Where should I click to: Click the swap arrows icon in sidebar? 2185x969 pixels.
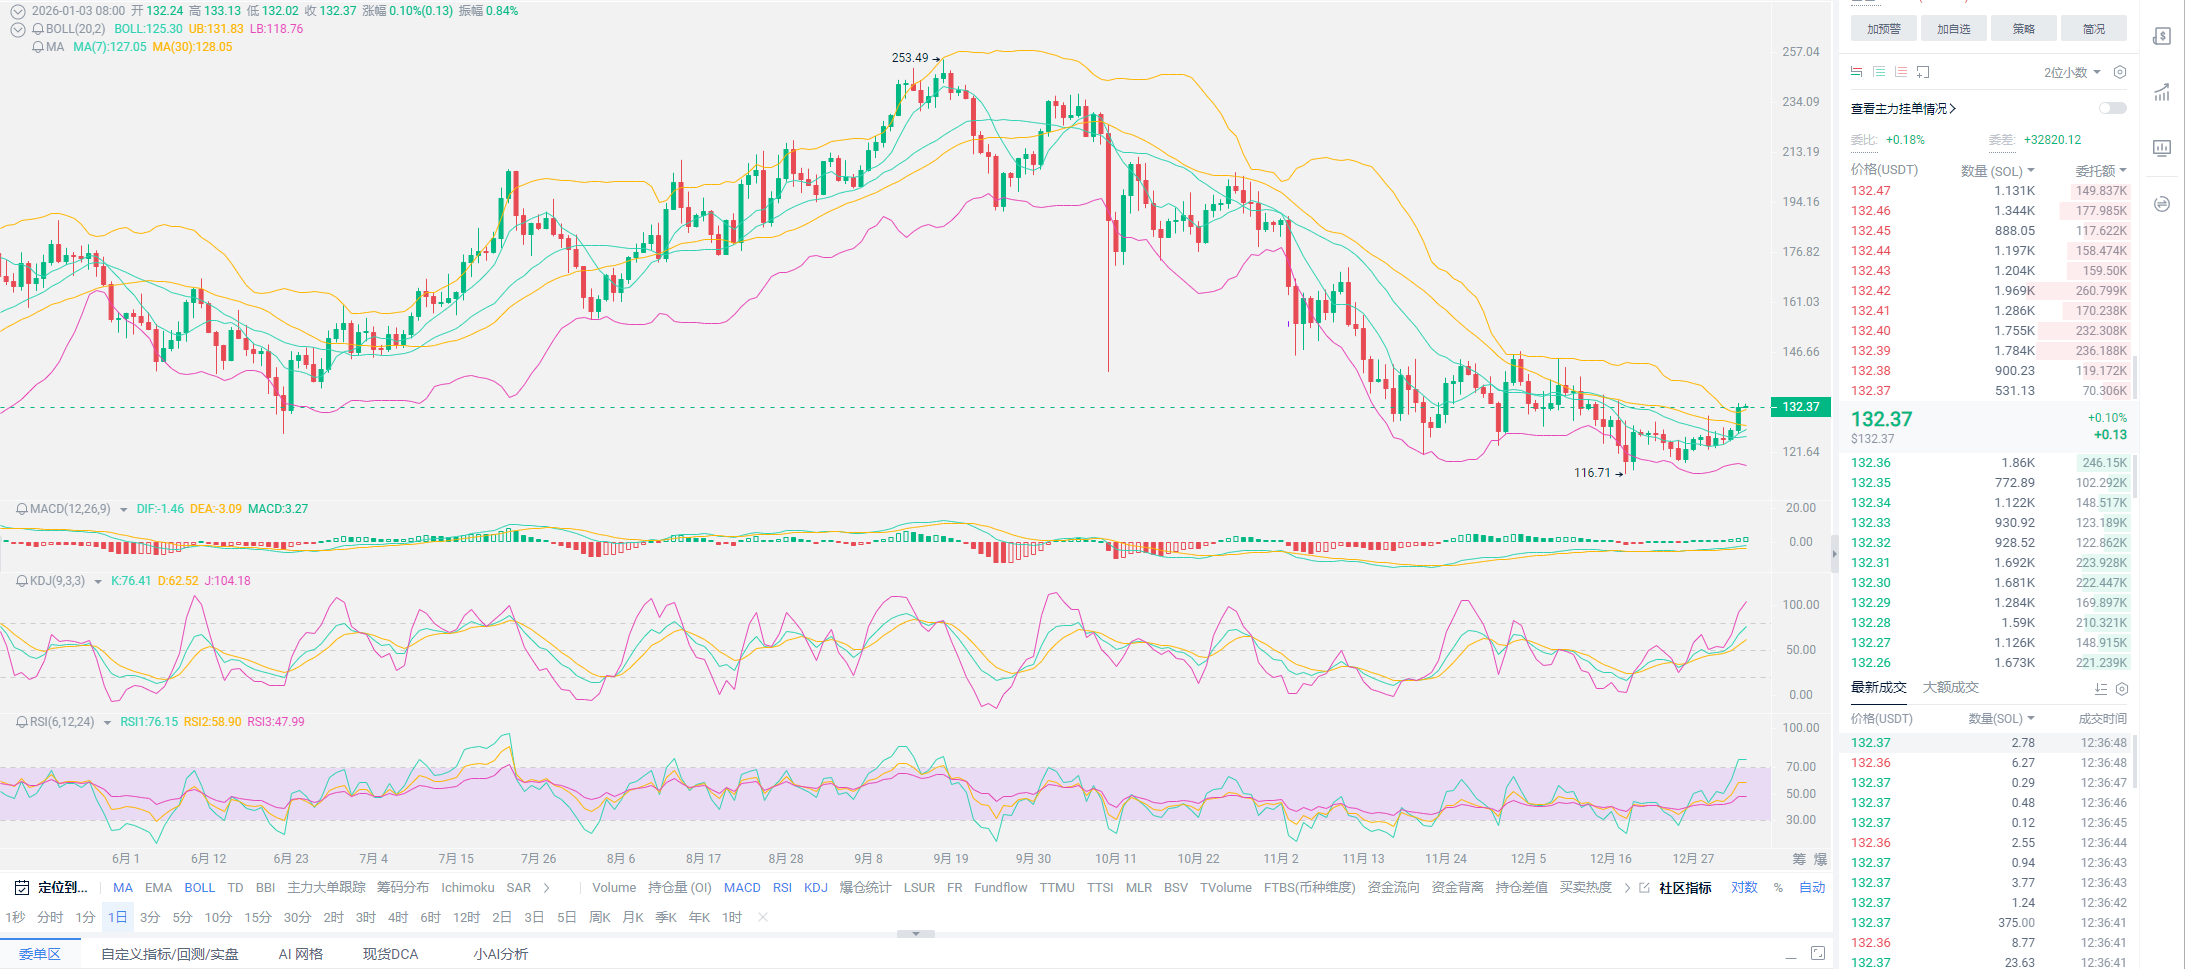[2161, 204]
